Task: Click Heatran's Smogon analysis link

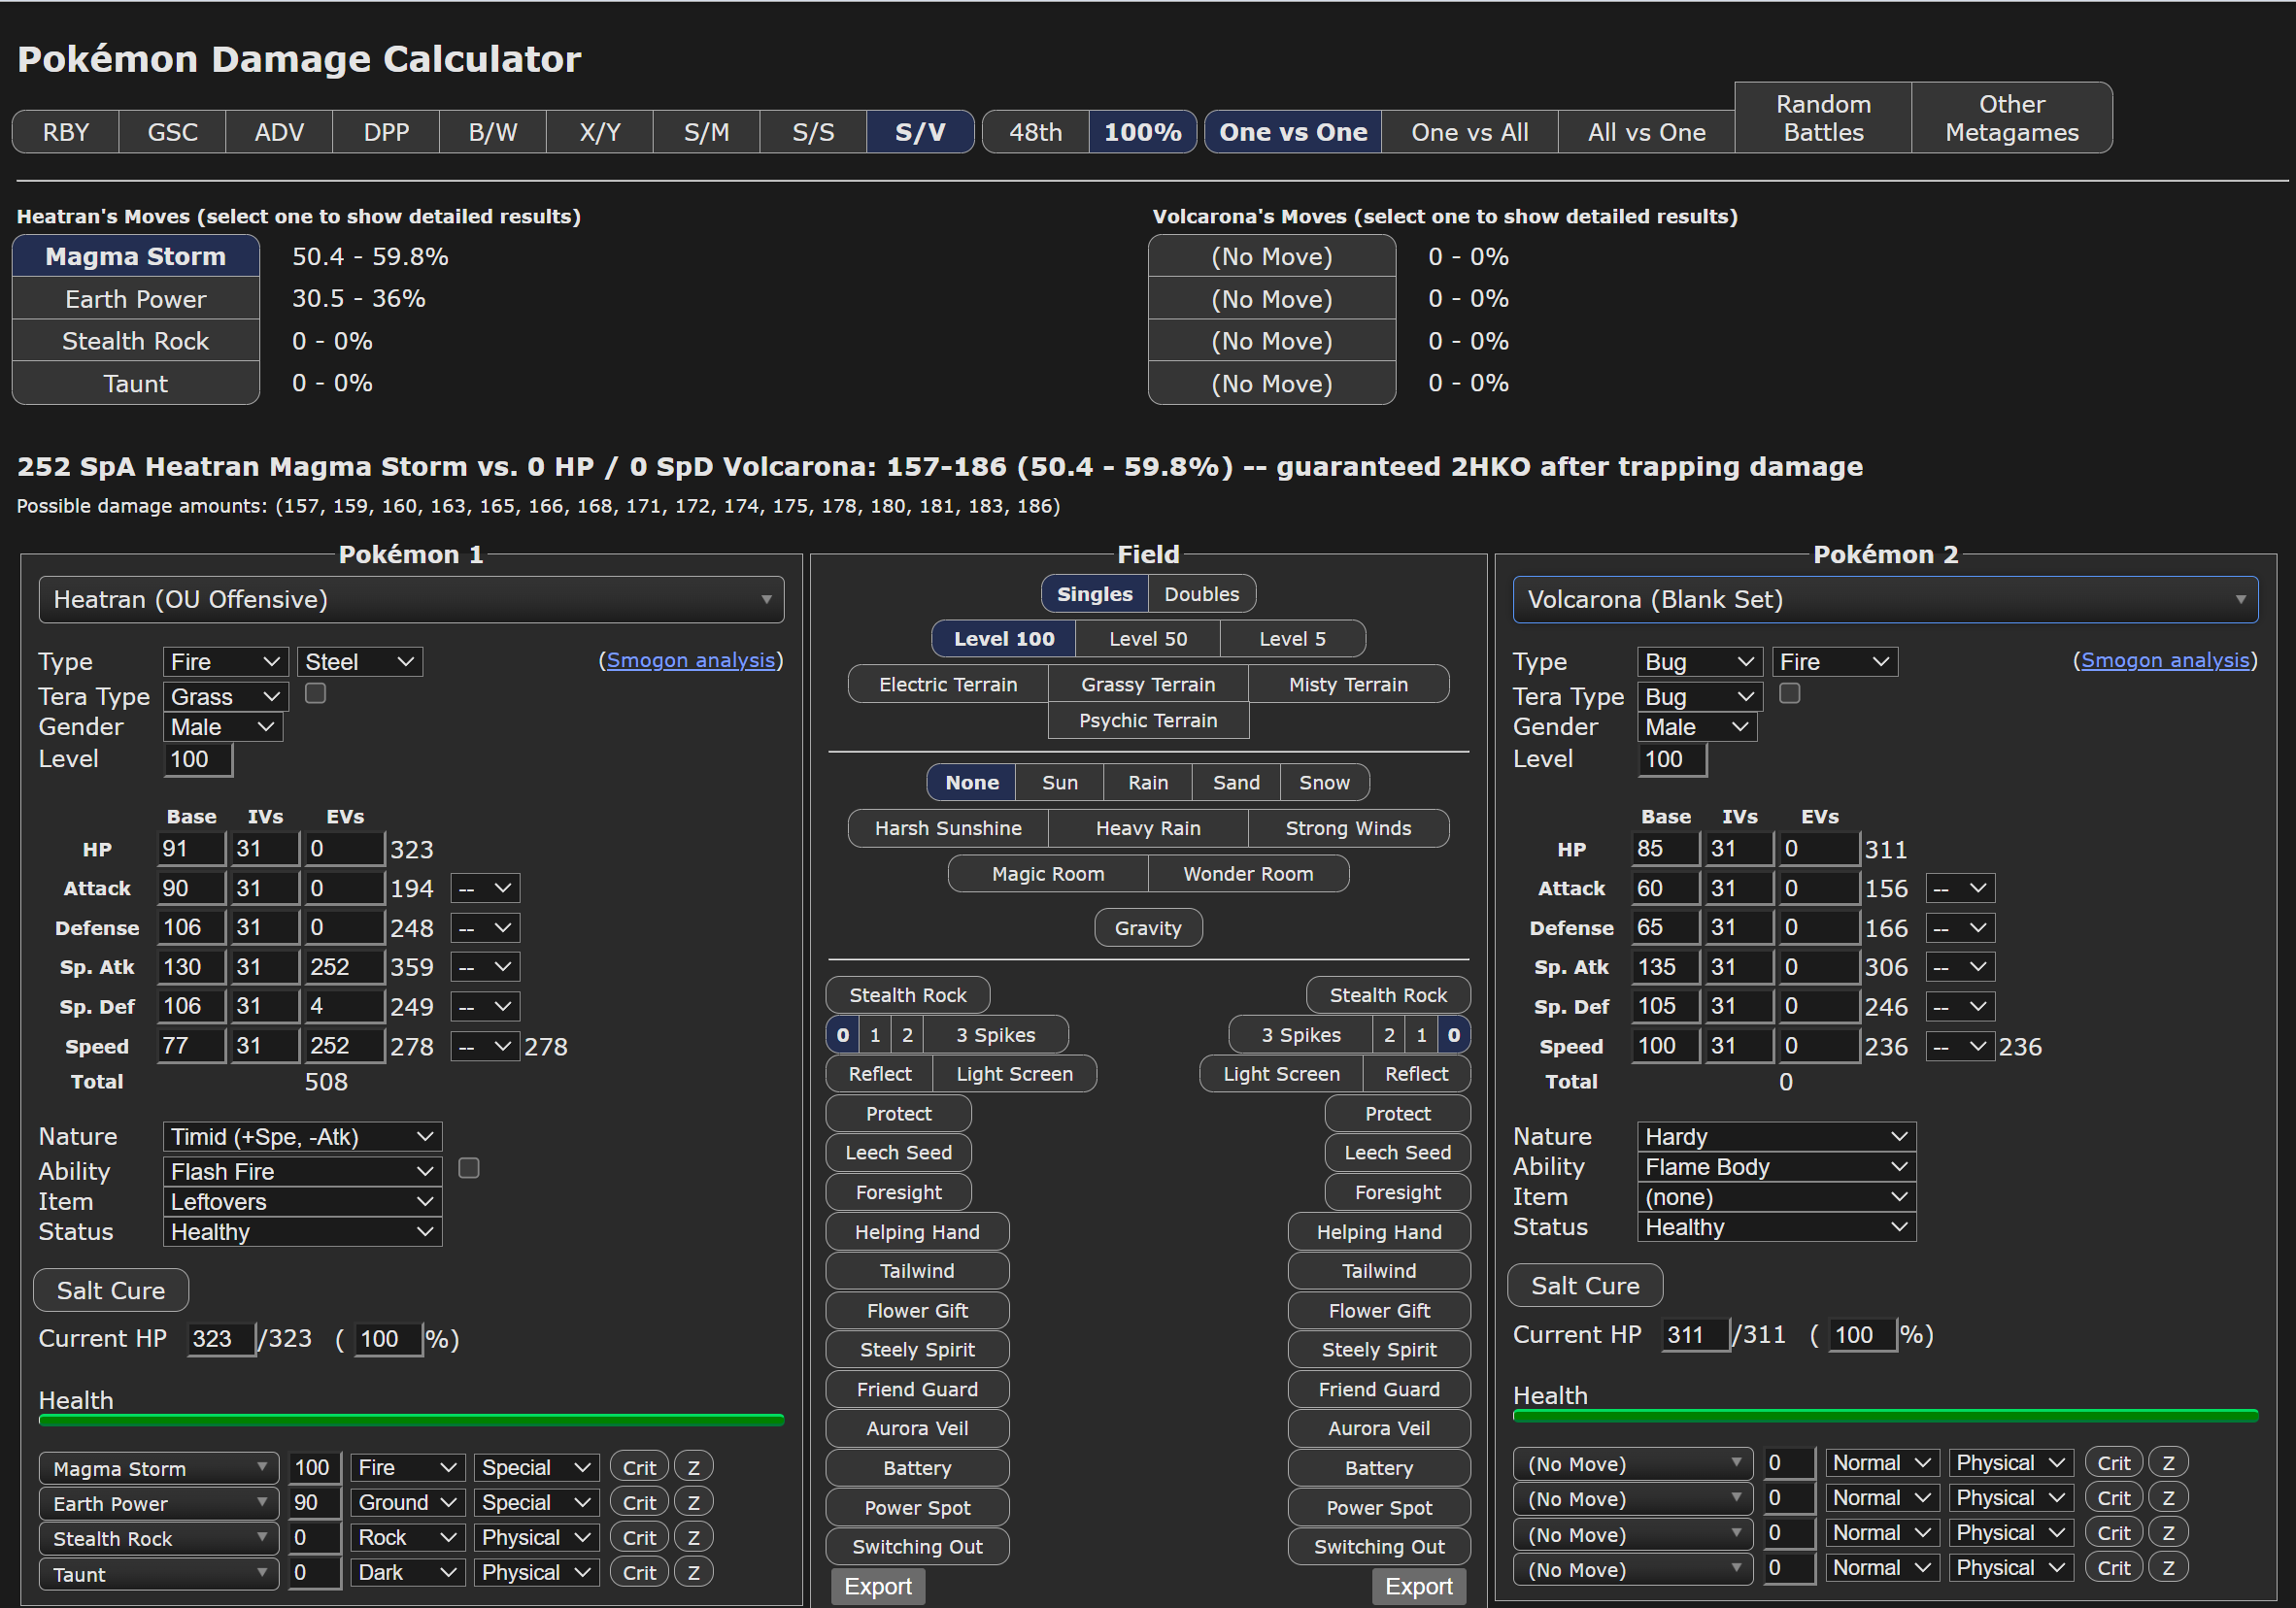Action: coord(691,660)
